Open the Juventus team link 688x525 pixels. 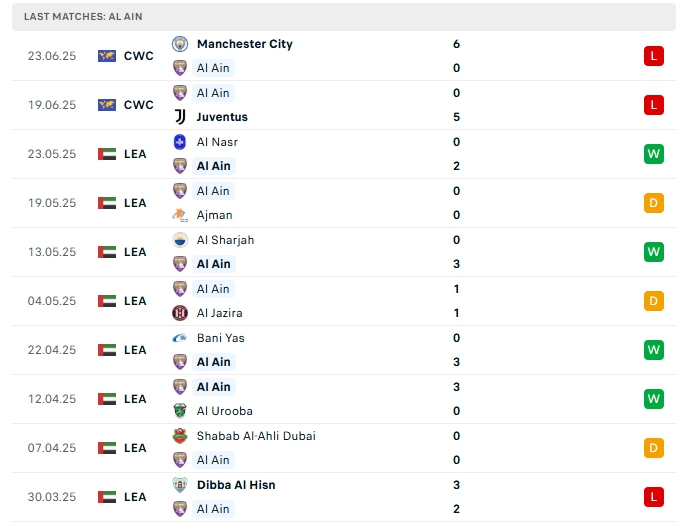click(222, 117)
